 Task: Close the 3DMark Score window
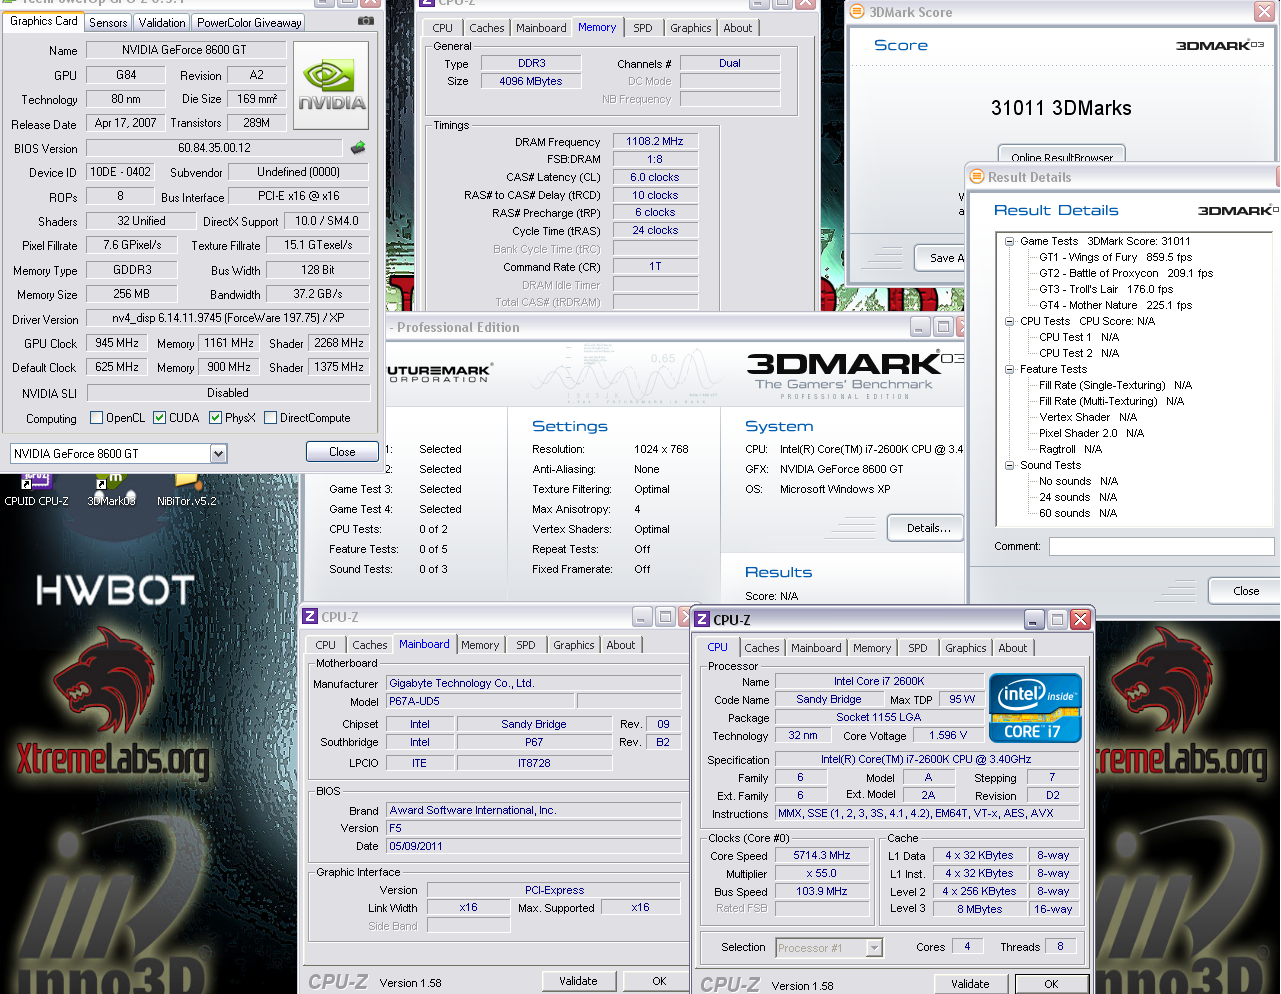[x=1264, y=12]
